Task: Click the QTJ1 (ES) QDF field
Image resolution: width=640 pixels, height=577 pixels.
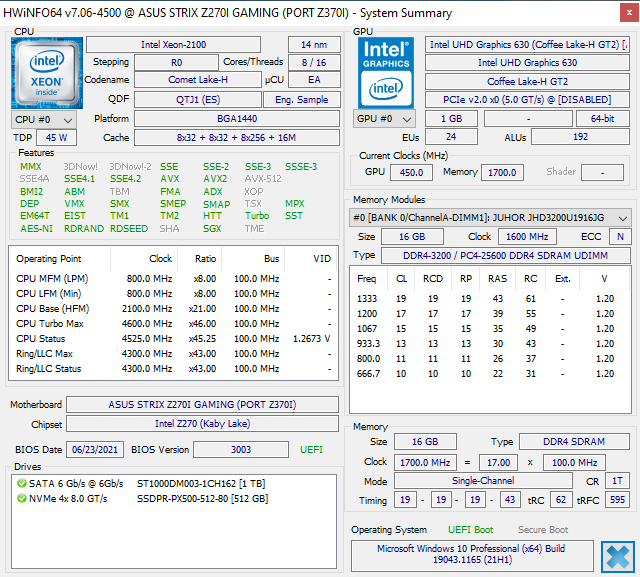Action: 198,99
